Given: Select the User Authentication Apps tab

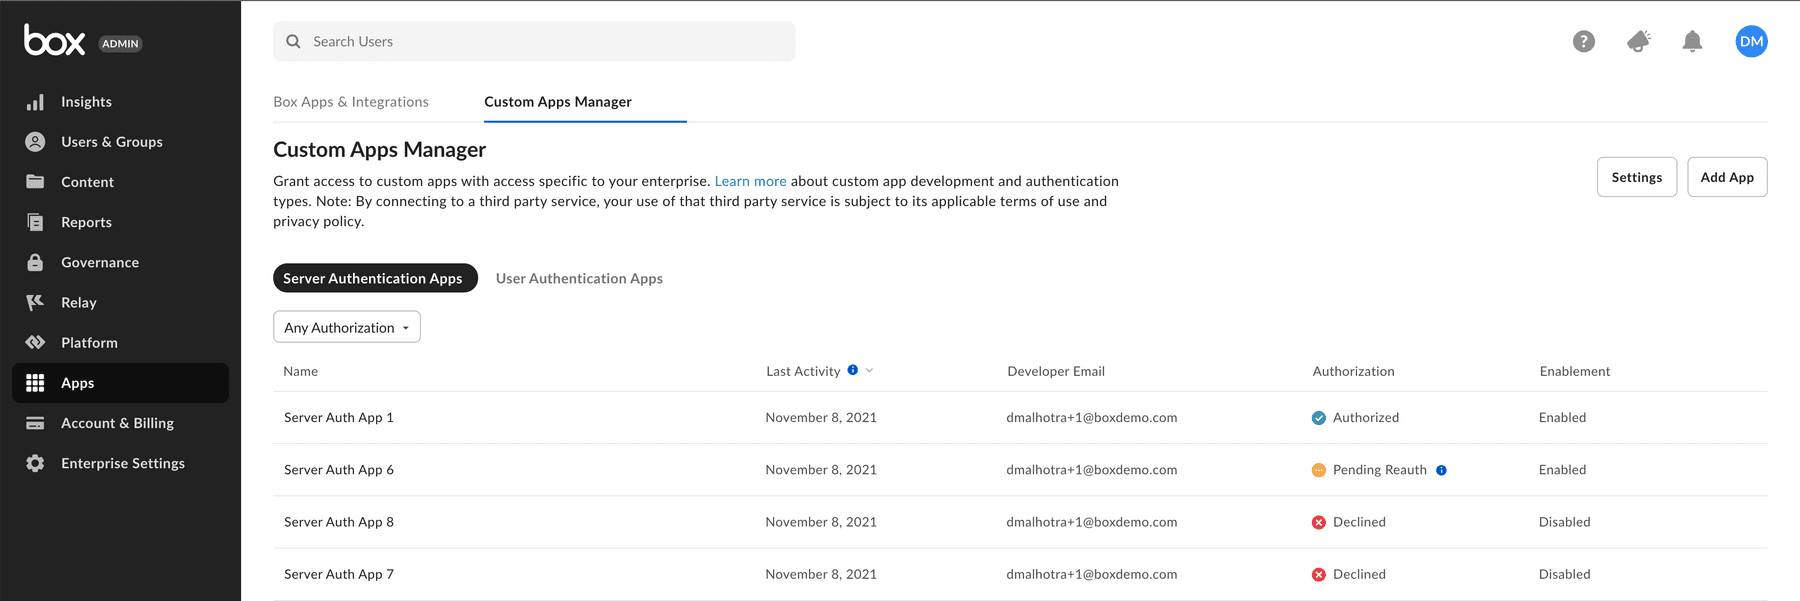Looking at the screenshot, I should [x=579, y=278].
